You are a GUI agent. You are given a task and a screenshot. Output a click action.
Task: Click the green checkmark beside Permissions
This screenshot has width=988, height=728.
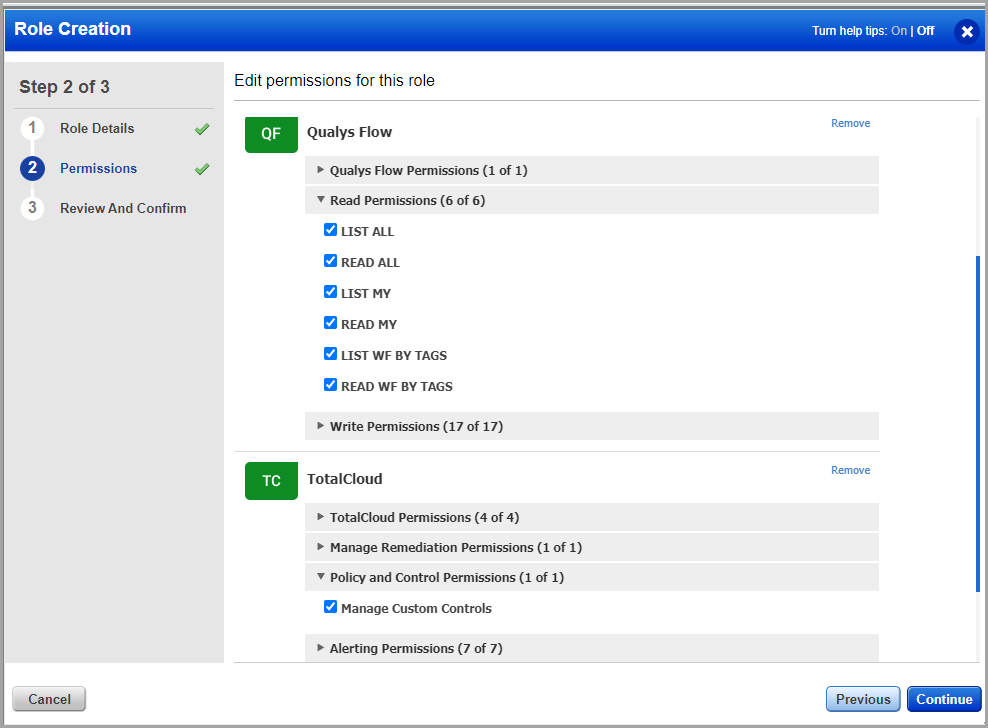click(x=202, y=169)
